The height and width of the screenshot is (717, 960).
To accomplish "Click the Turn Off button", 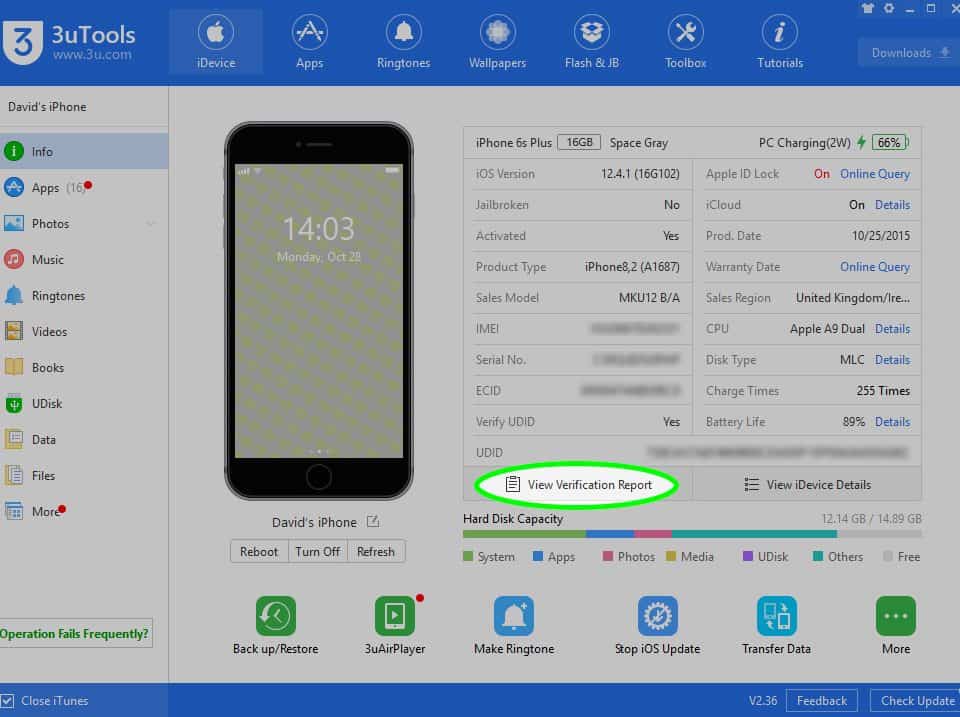I will [317, 552].
